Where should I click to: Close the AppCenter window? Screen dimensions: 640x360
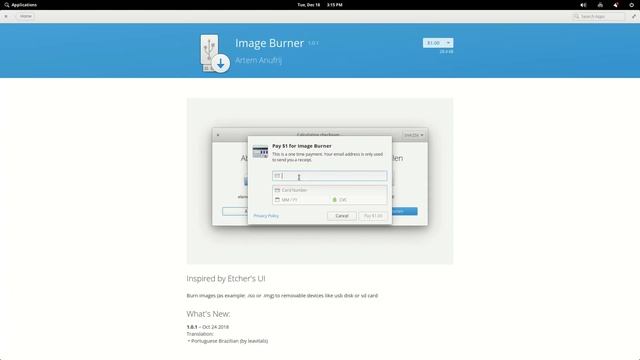tap(6, 16)
